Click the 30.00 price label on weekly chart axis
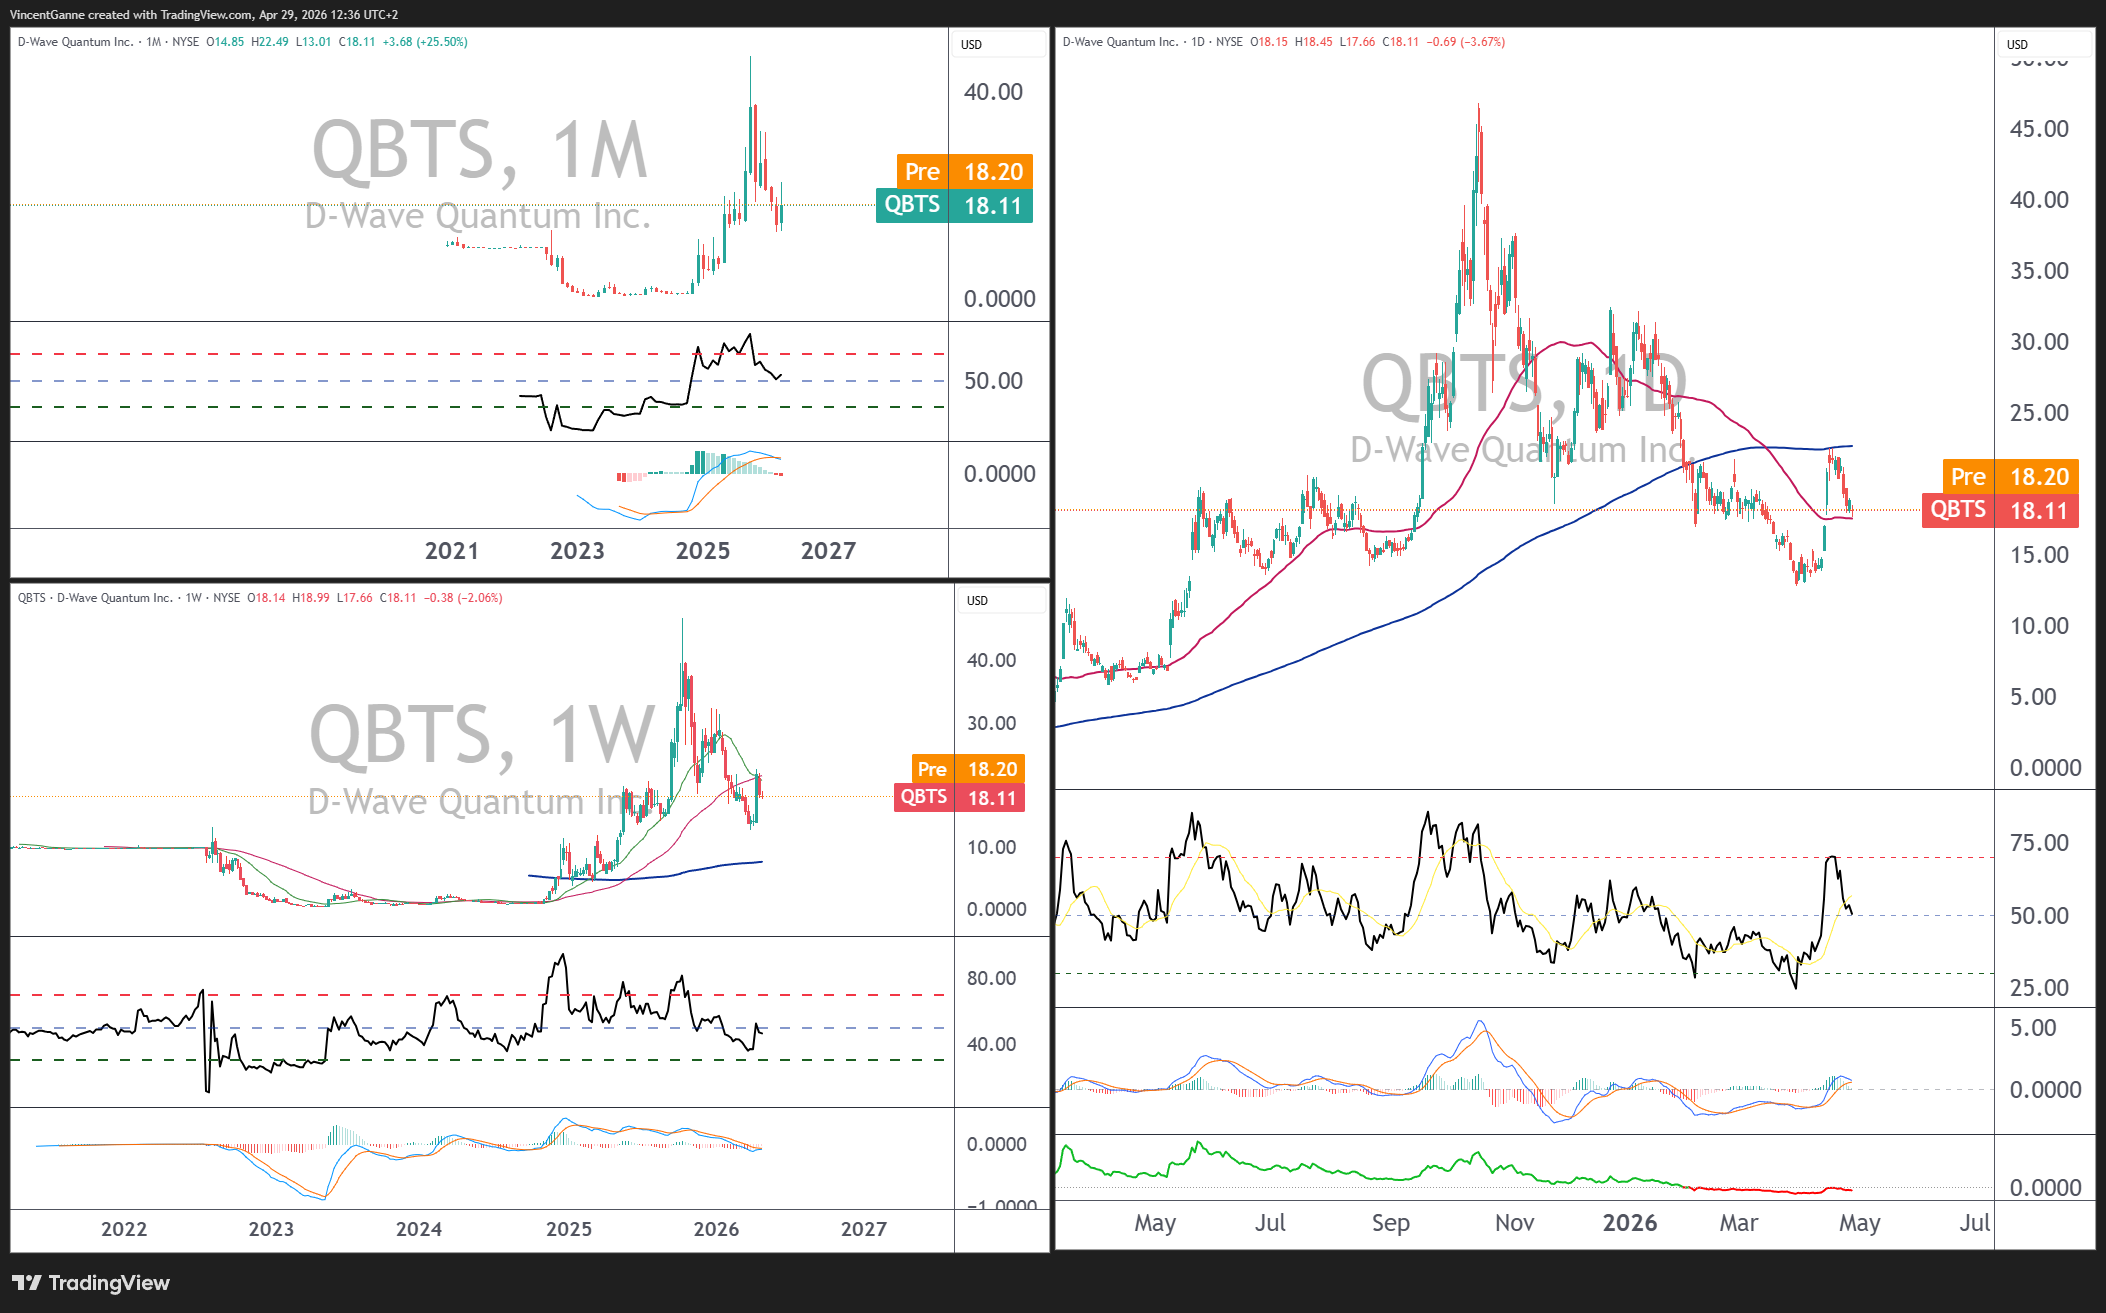 [x=991, y=723]
